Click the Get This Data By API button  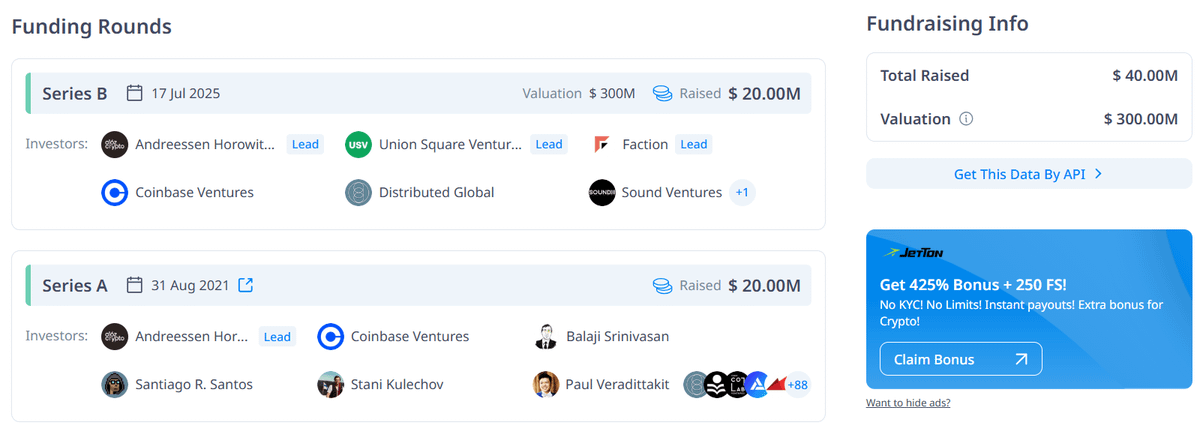tap(1029, 174)
